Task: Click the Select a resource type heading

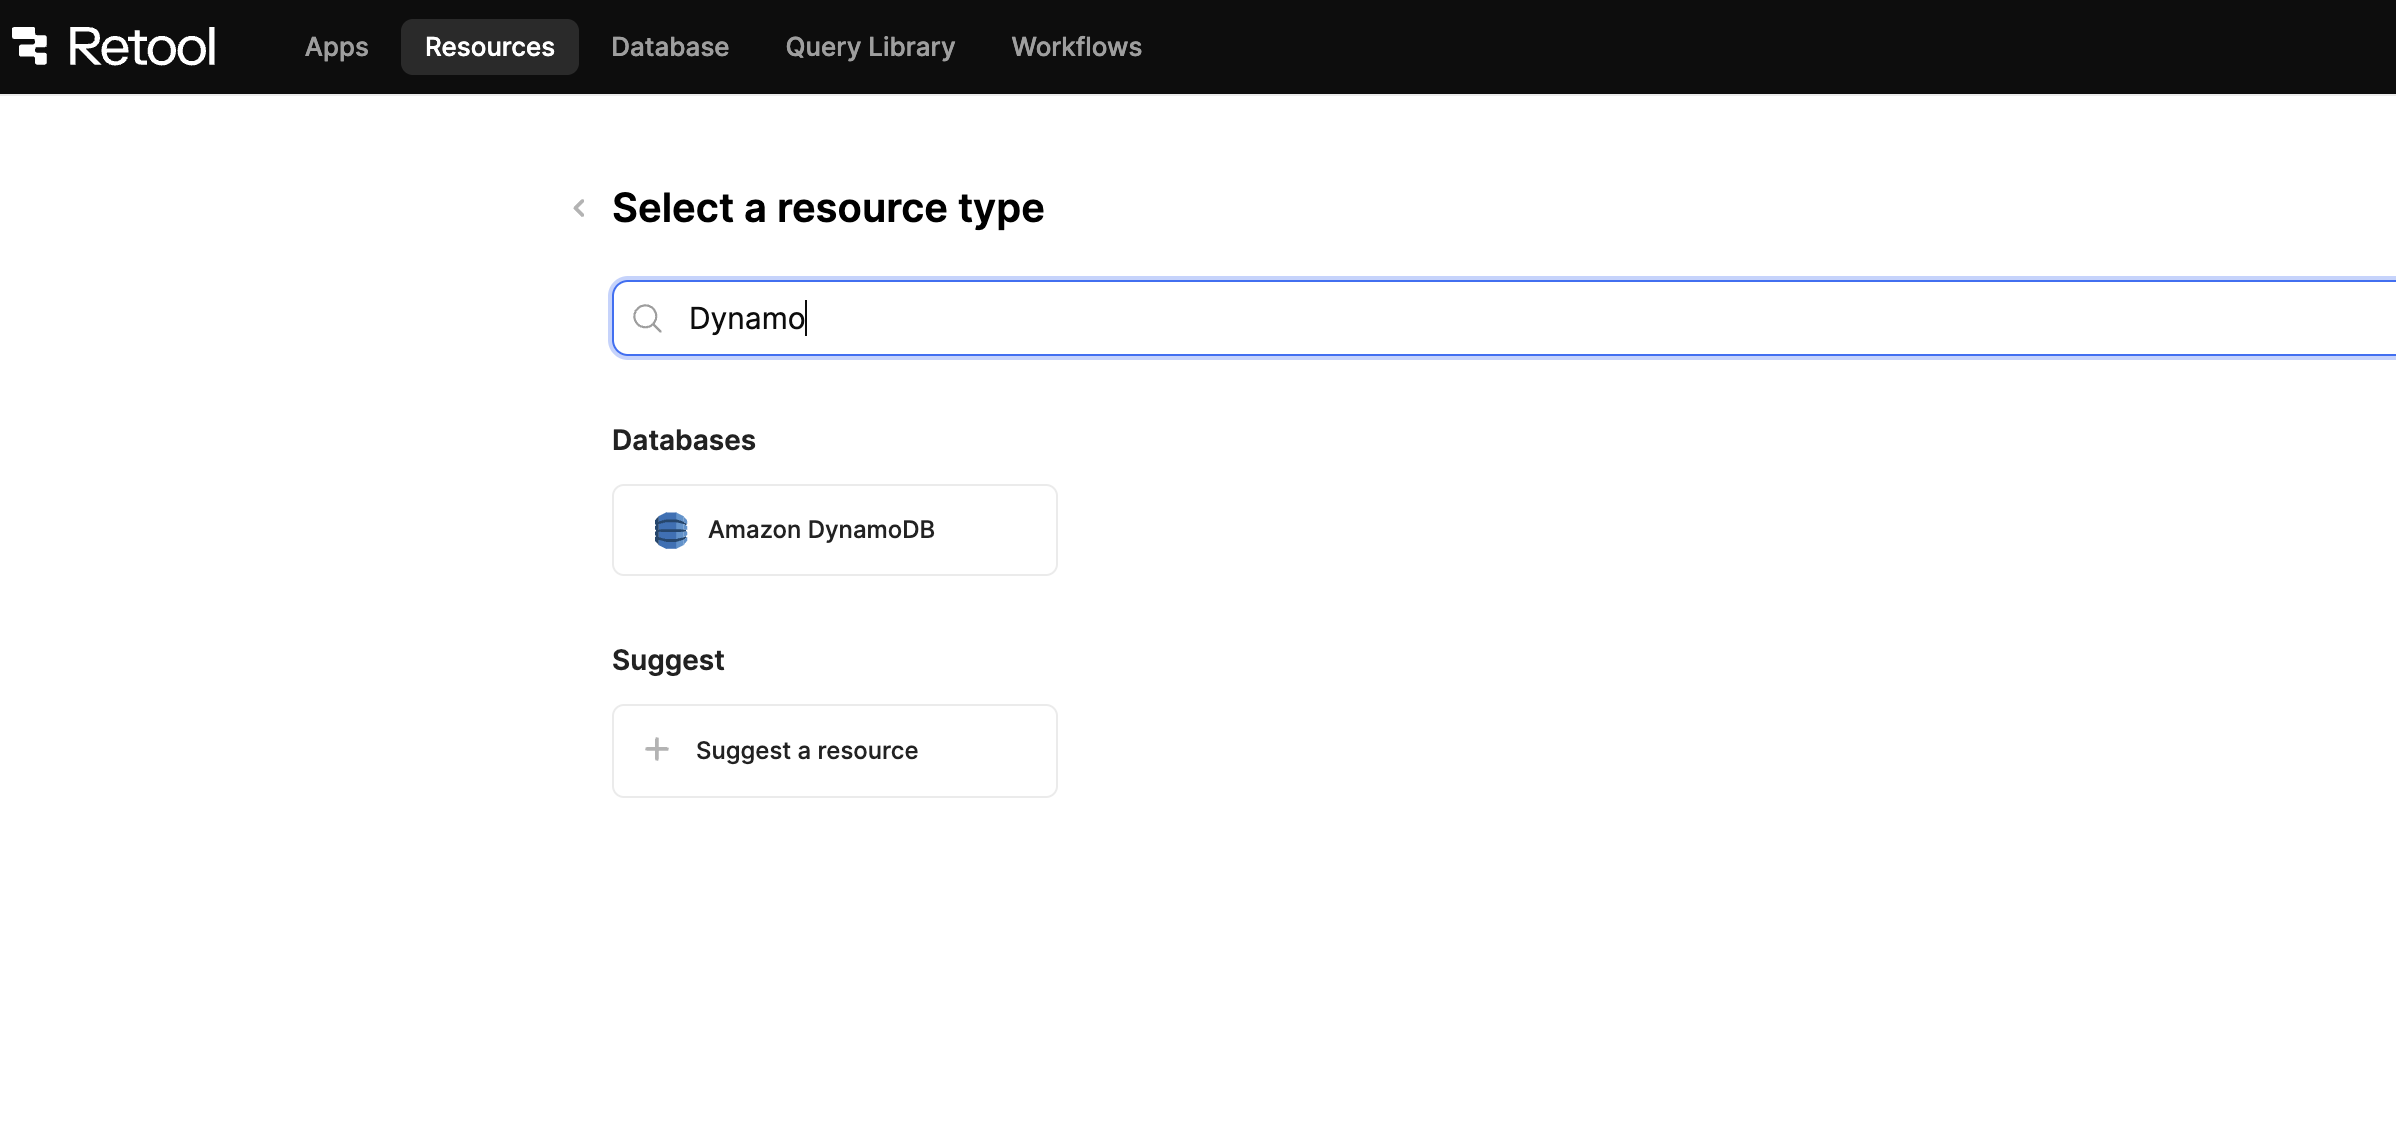Action: tap(828, 208)
